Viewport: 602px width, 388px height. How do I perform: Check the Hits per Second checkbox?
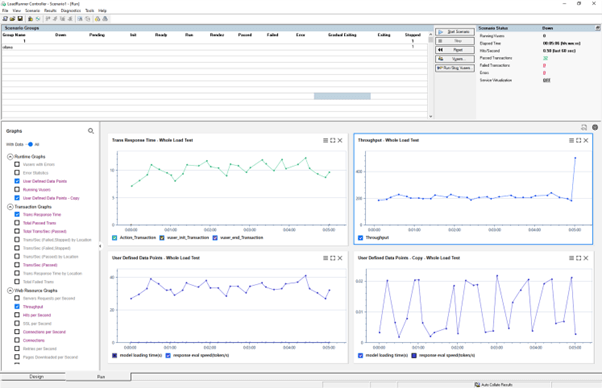[17, 315]
